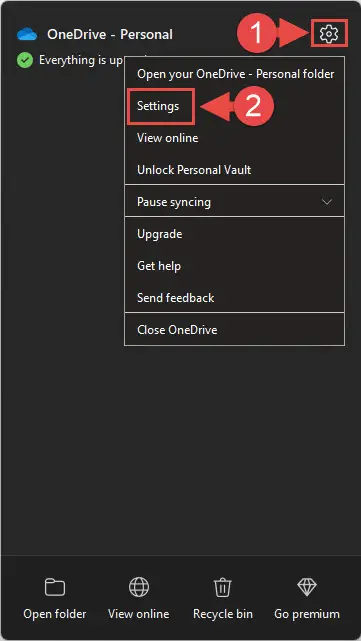Click the Go premium label
This screenshot has height=641, width=361.
click(307, 614)
